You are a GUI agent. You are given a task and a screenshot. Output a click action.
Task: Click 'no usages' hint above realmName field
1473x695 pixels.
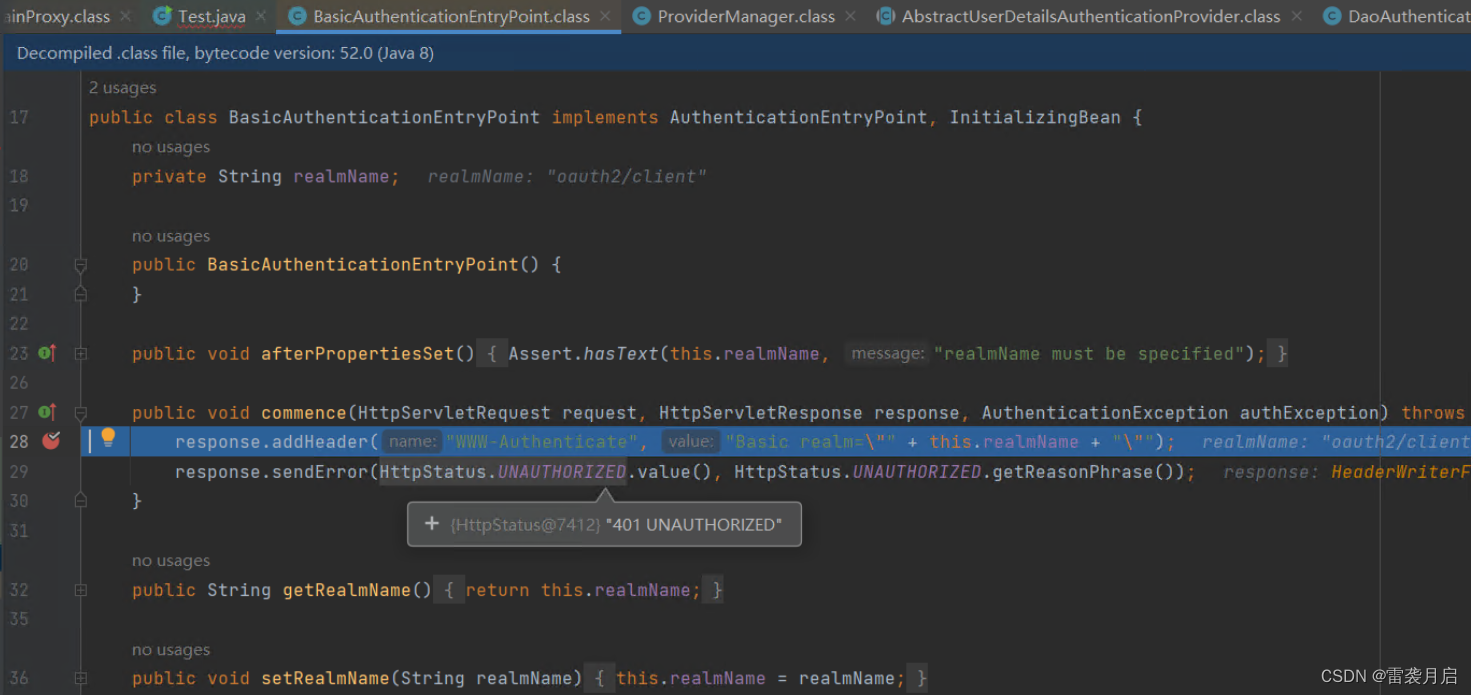coord(171,147)
